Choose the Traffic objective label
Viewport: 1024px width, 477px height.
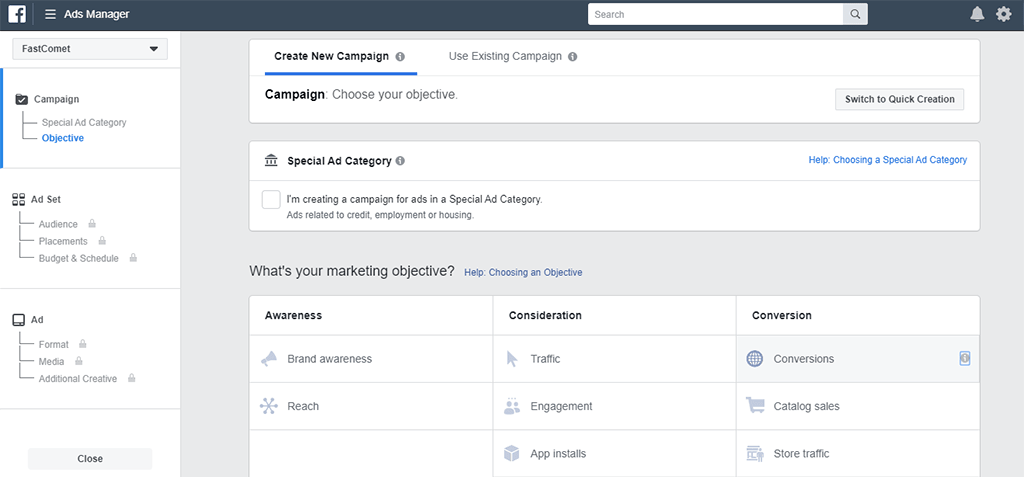545,359
